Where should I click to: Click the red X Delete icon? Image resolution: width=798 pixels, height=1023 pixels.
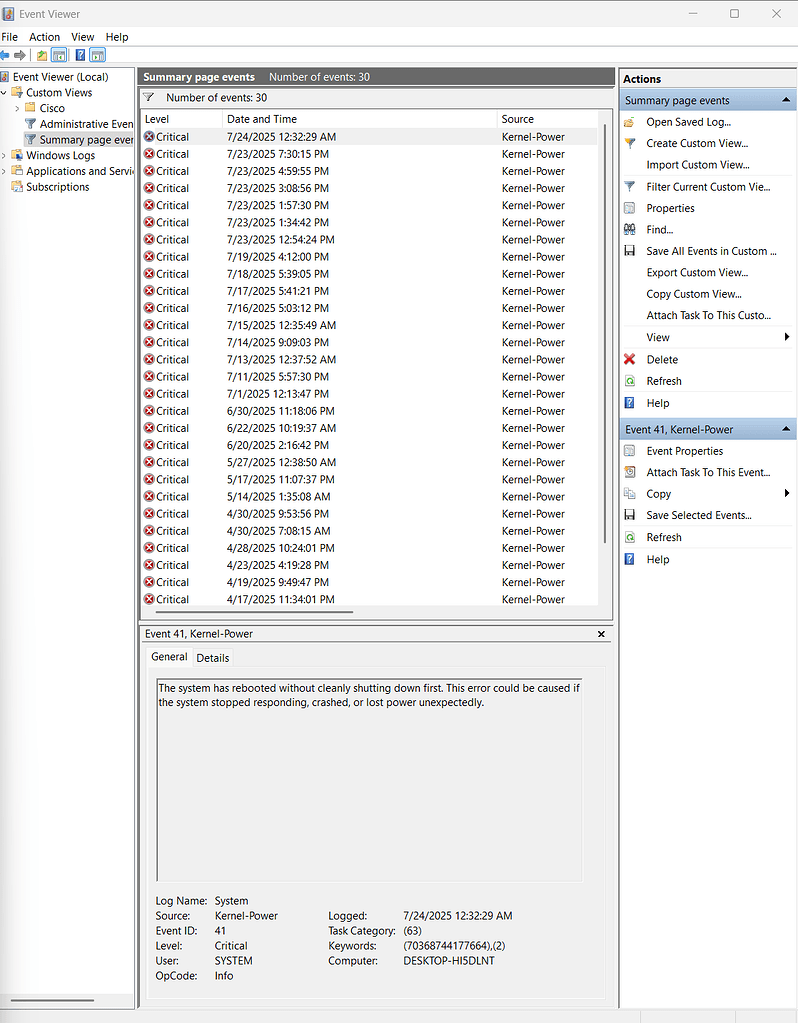(630, 359)
